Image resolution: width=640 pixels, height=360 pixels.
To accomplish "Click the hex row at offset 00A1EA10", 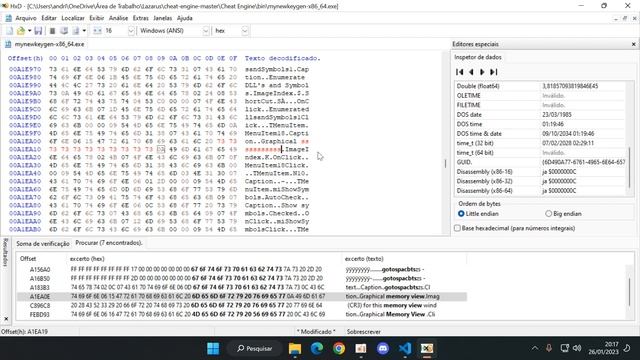I will click(x=159, y=149).
